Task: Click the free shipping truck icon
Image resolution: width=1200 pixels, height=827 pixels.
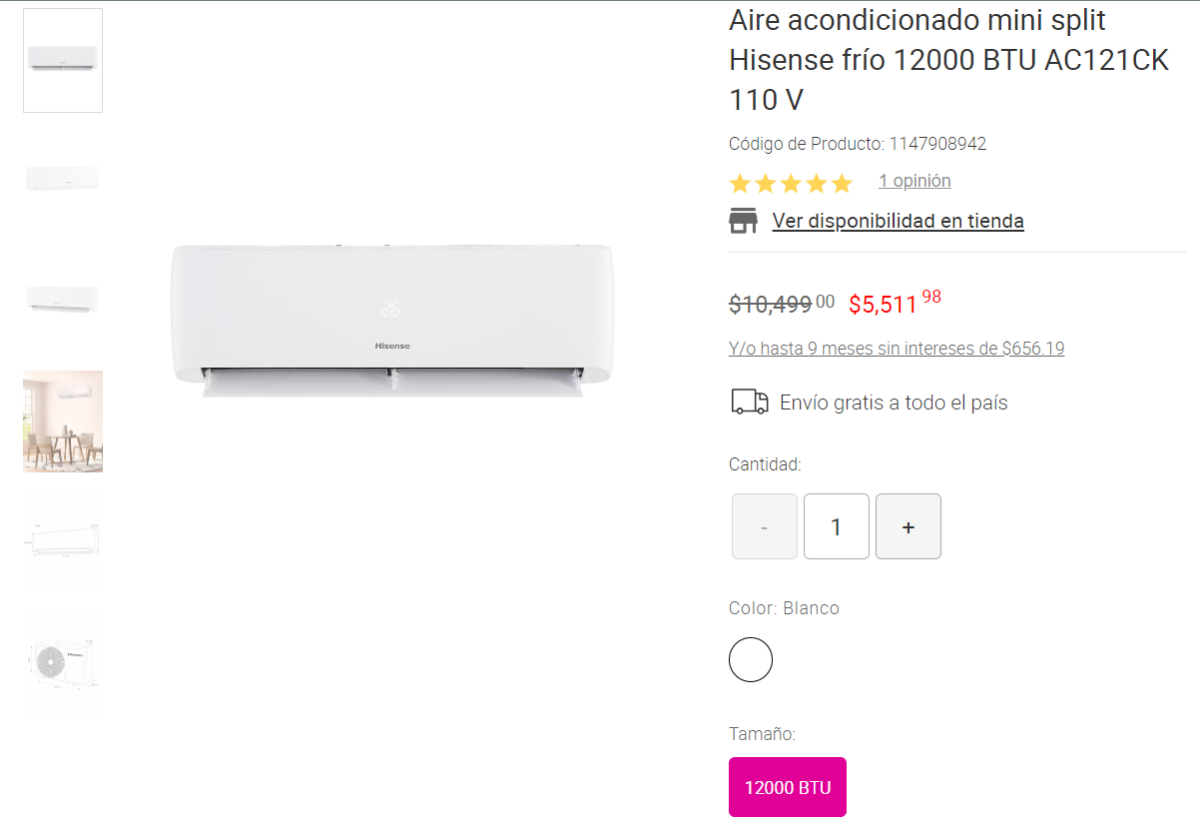Action: click(x=750, y=402)
